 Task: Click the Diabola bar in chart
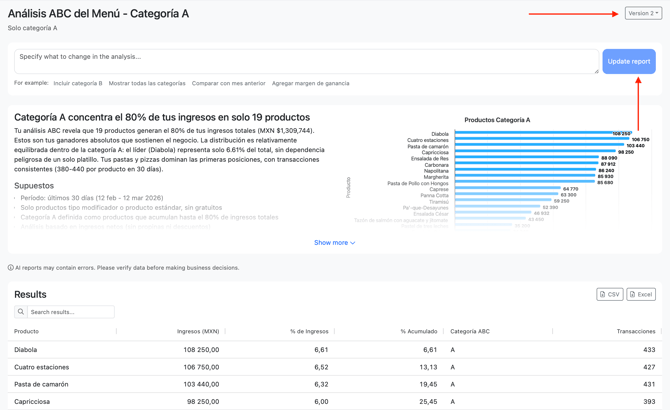coord(540,134)
